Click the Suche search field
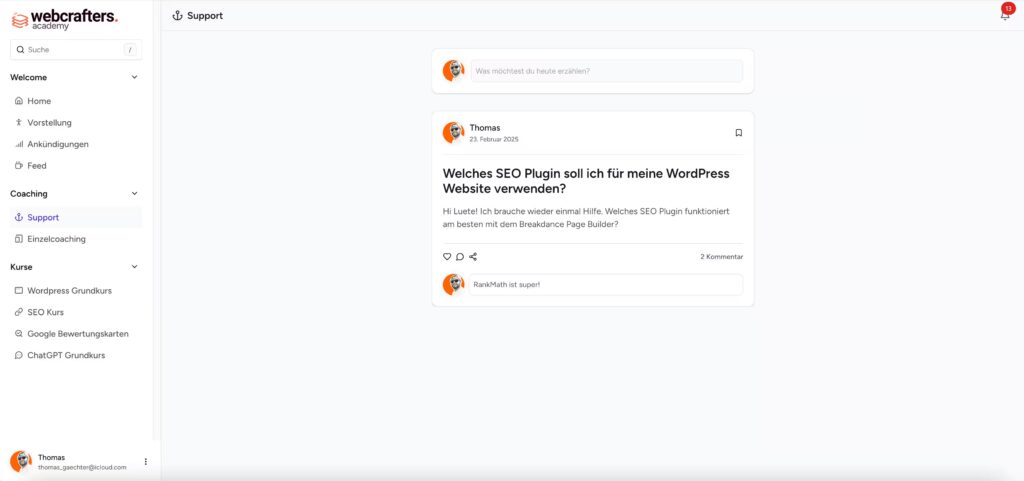This screenshot has height=481, width=1024. pyautogui.click(x=76, y=50)
